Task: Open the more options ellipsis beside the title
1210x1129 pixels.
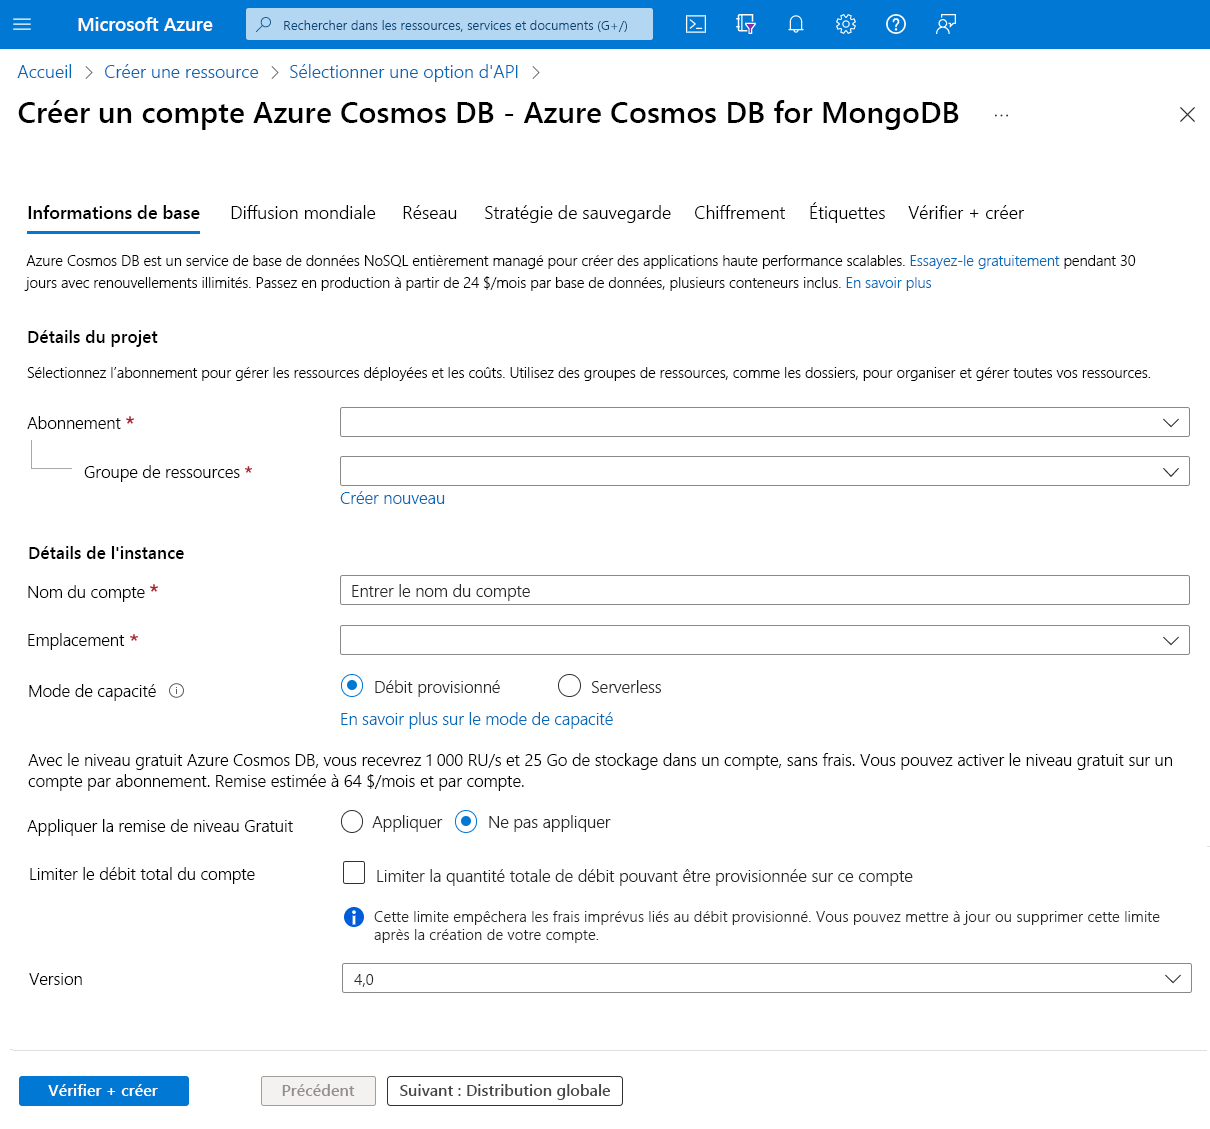Action: (1001, 115)
